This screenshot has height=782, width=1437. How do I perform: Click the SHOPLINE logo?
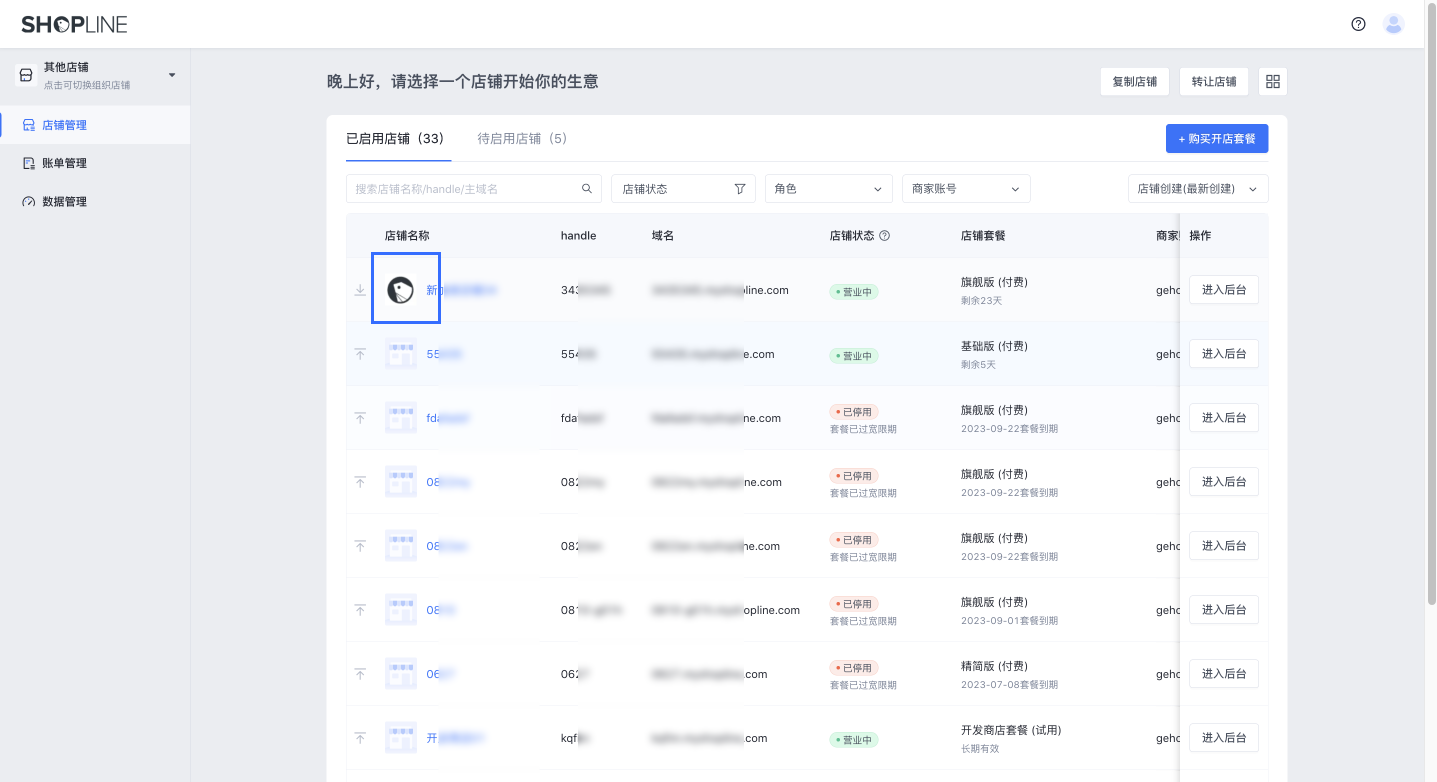pyautogui.click(x=74, y=24)
